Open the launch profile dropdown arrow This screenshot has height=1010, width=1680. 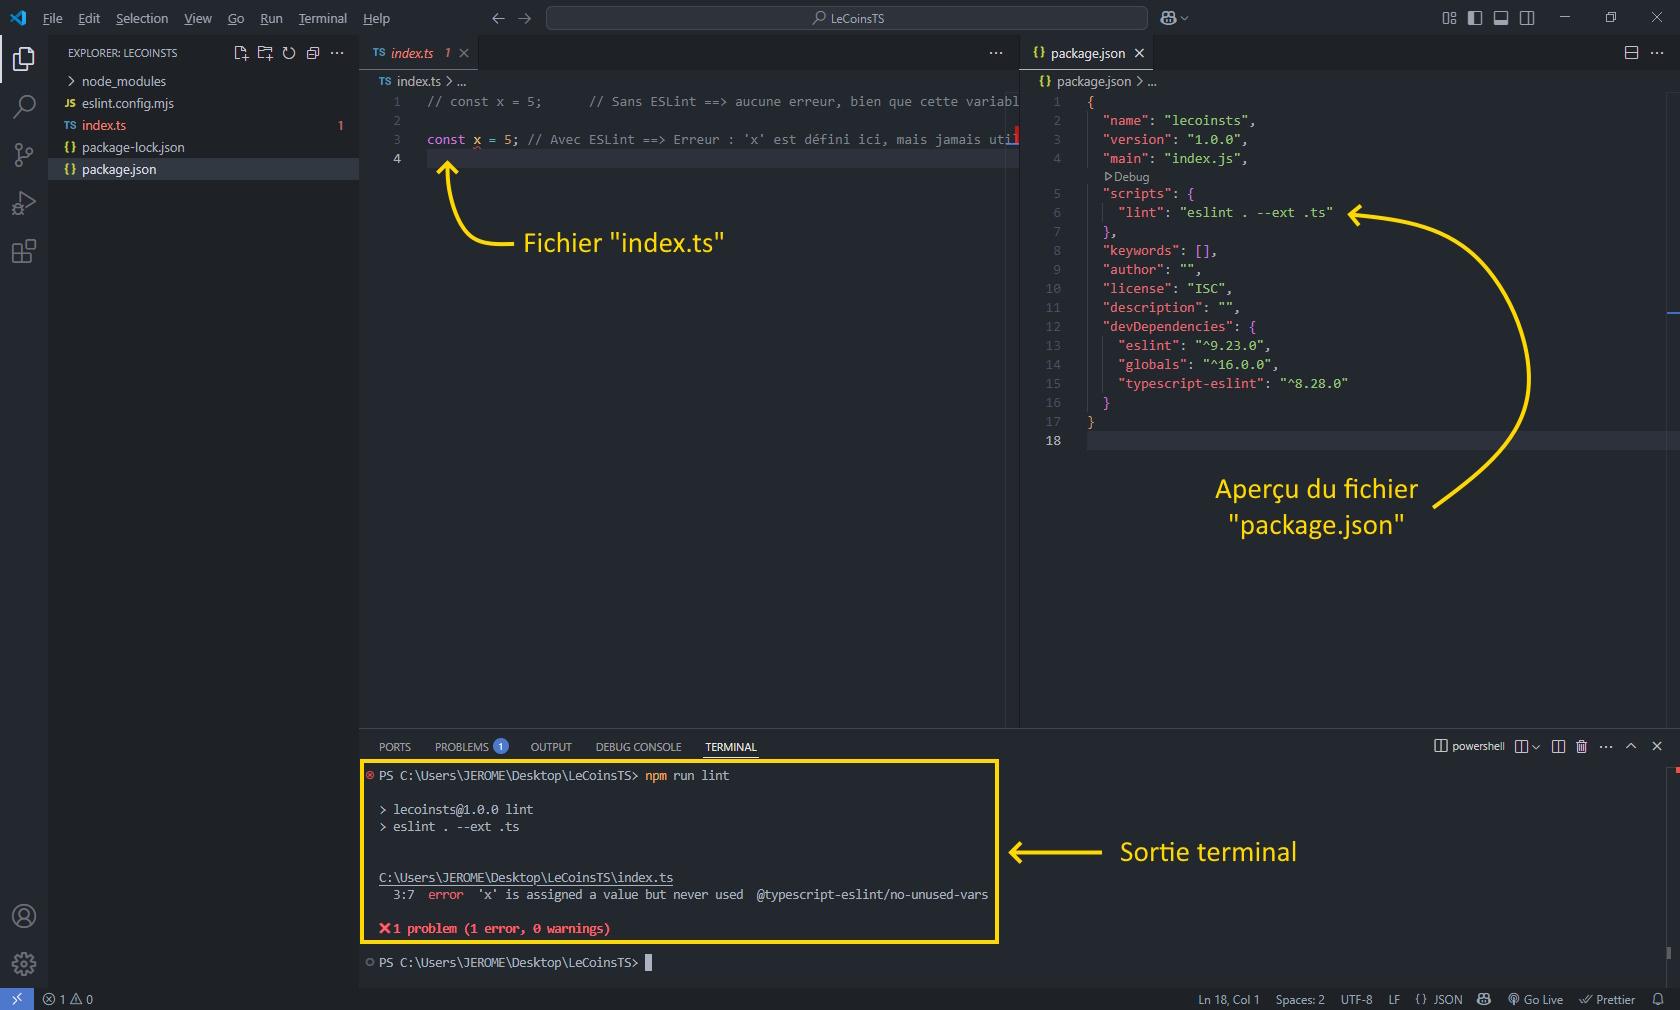coord(1536,746)
